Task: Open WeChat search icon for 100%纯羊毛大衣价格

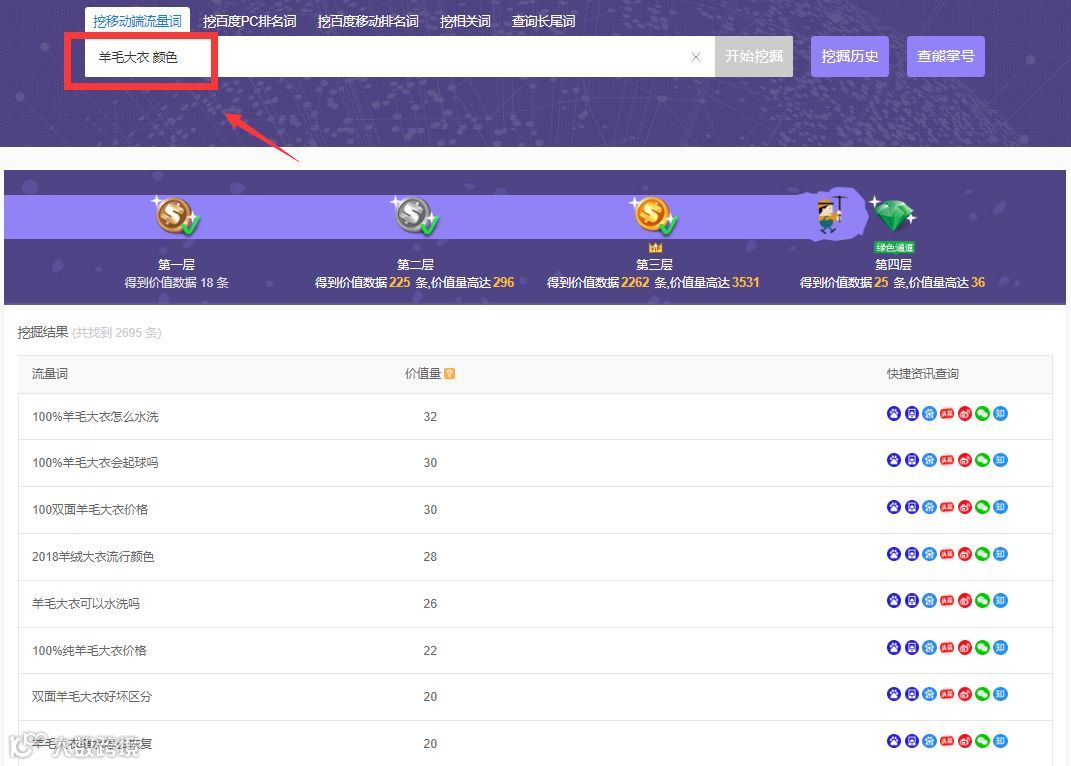Action: (x=982, y=647)
